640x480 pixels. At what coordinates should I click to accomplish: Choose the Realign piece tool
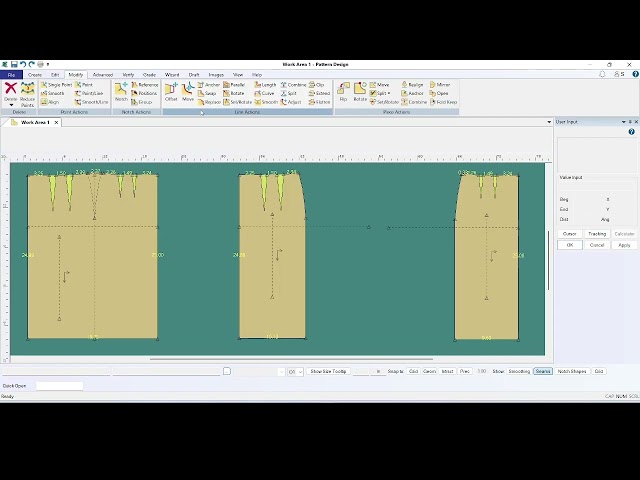pos(412,85)
